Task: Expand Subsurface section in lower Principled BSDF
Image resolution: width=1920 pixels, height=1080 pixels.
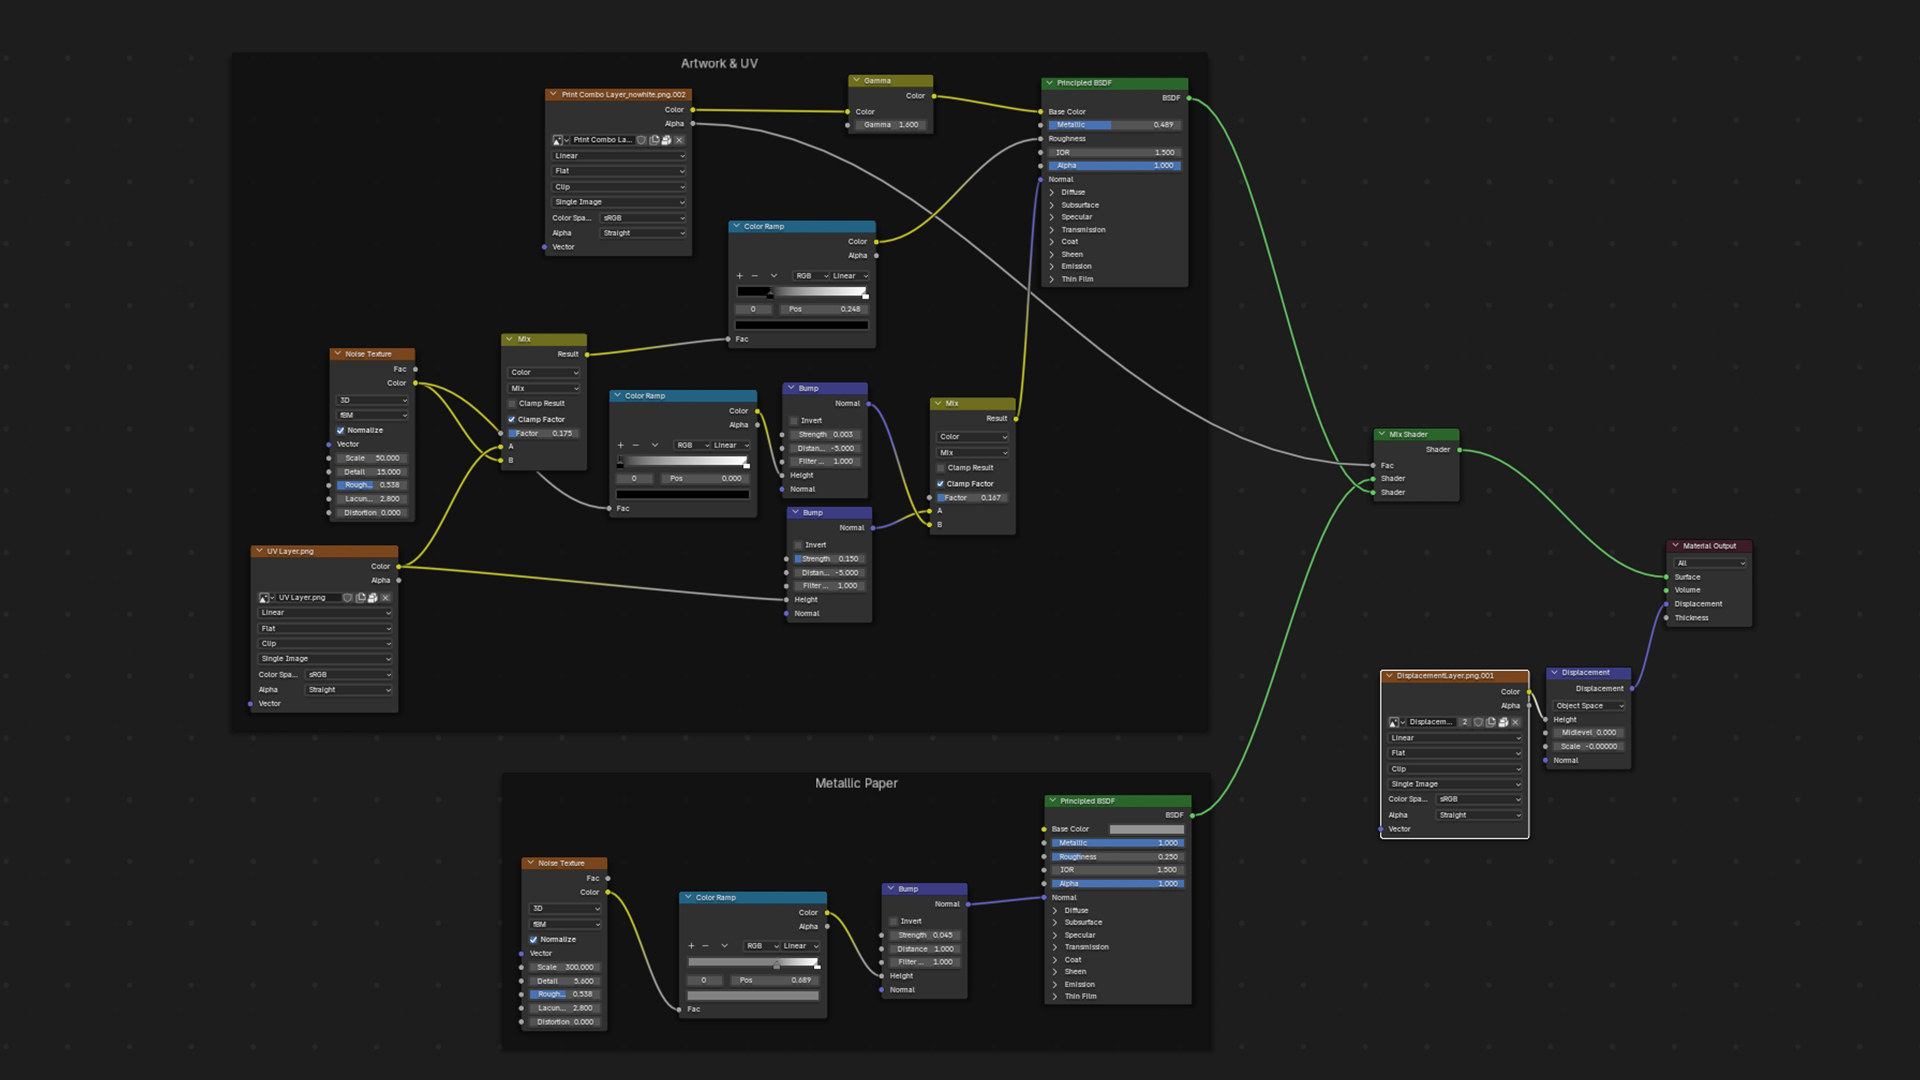Action: point(1055,923)
